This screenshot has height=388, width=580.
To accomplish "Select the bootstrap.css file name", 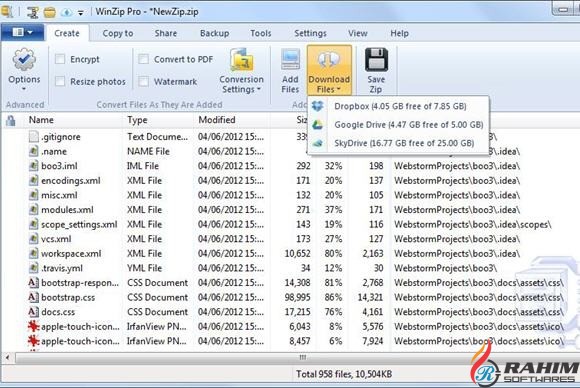I will [x=68, y=297].
